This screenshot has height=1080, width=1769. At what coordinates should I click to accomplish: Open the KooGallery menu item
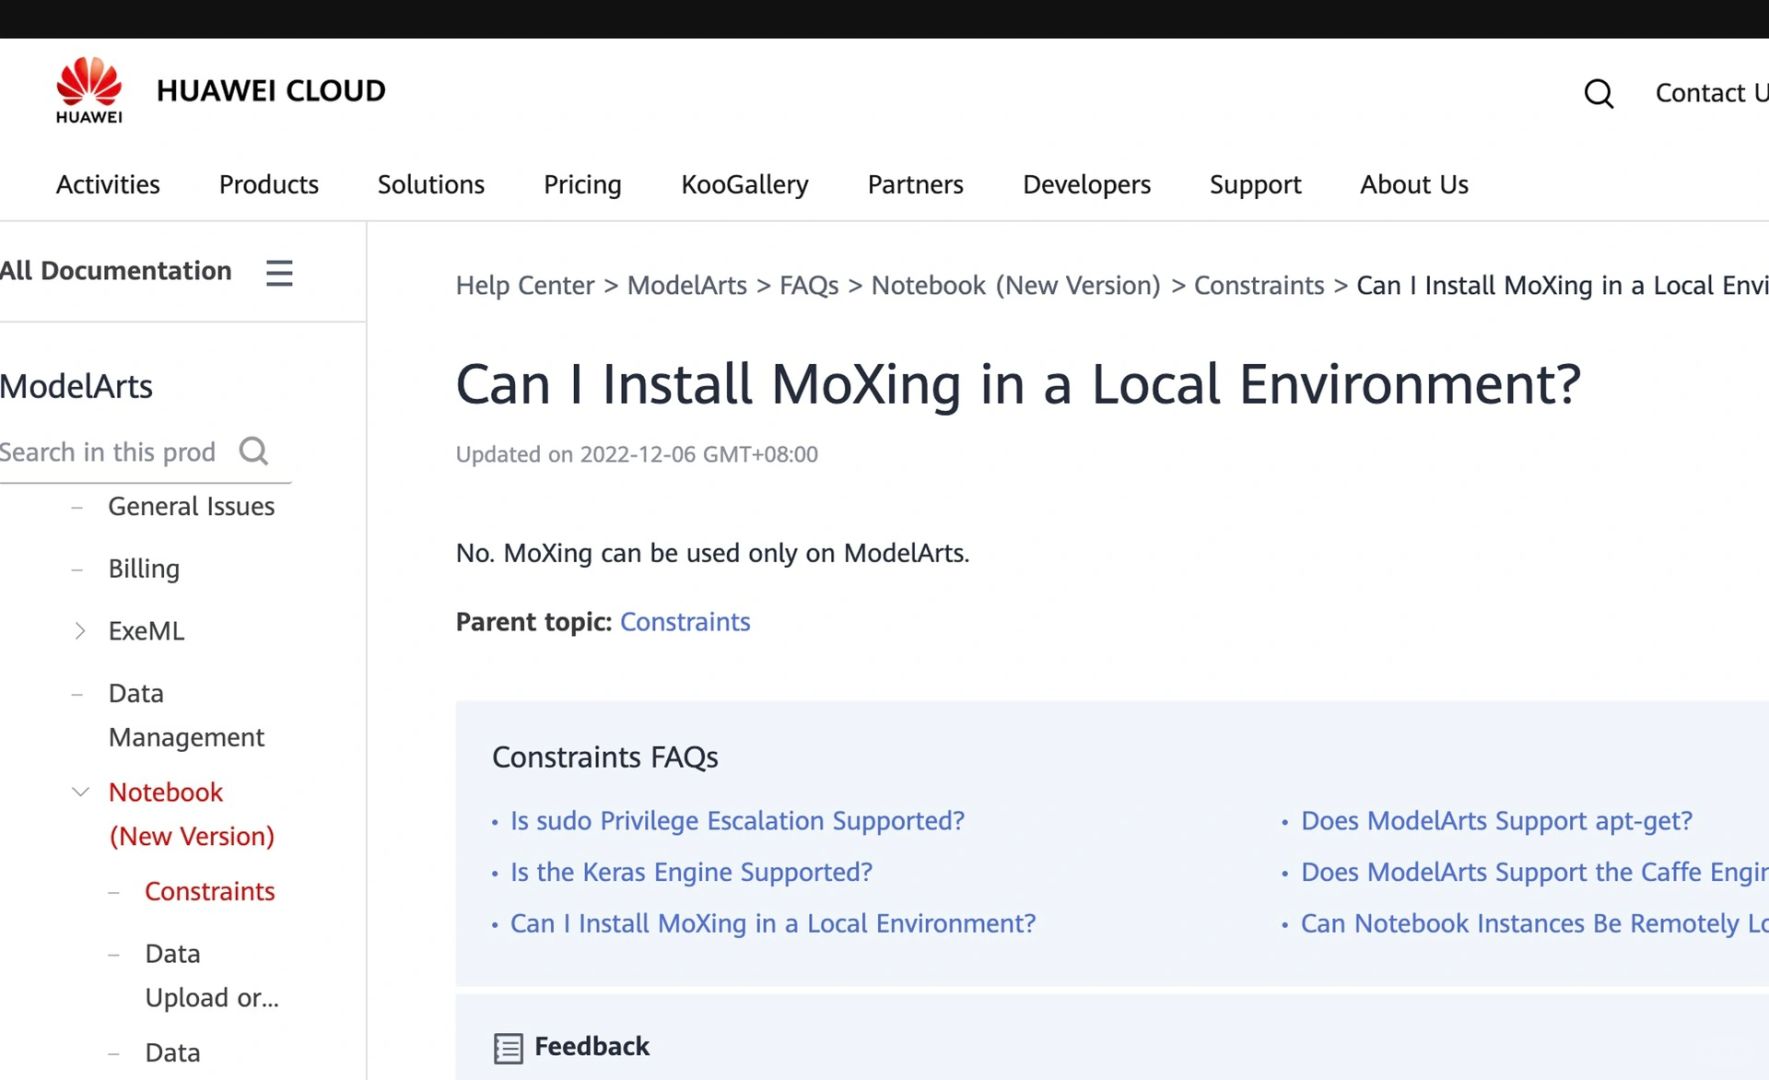[x=745, y=185]
